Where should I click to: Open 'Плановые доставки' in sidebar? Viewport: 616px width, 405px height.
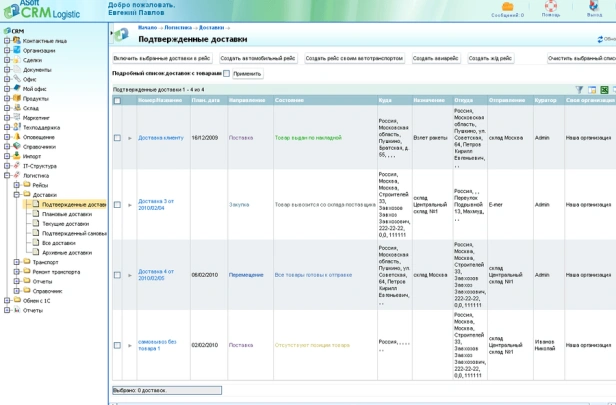tap(66, 213)
